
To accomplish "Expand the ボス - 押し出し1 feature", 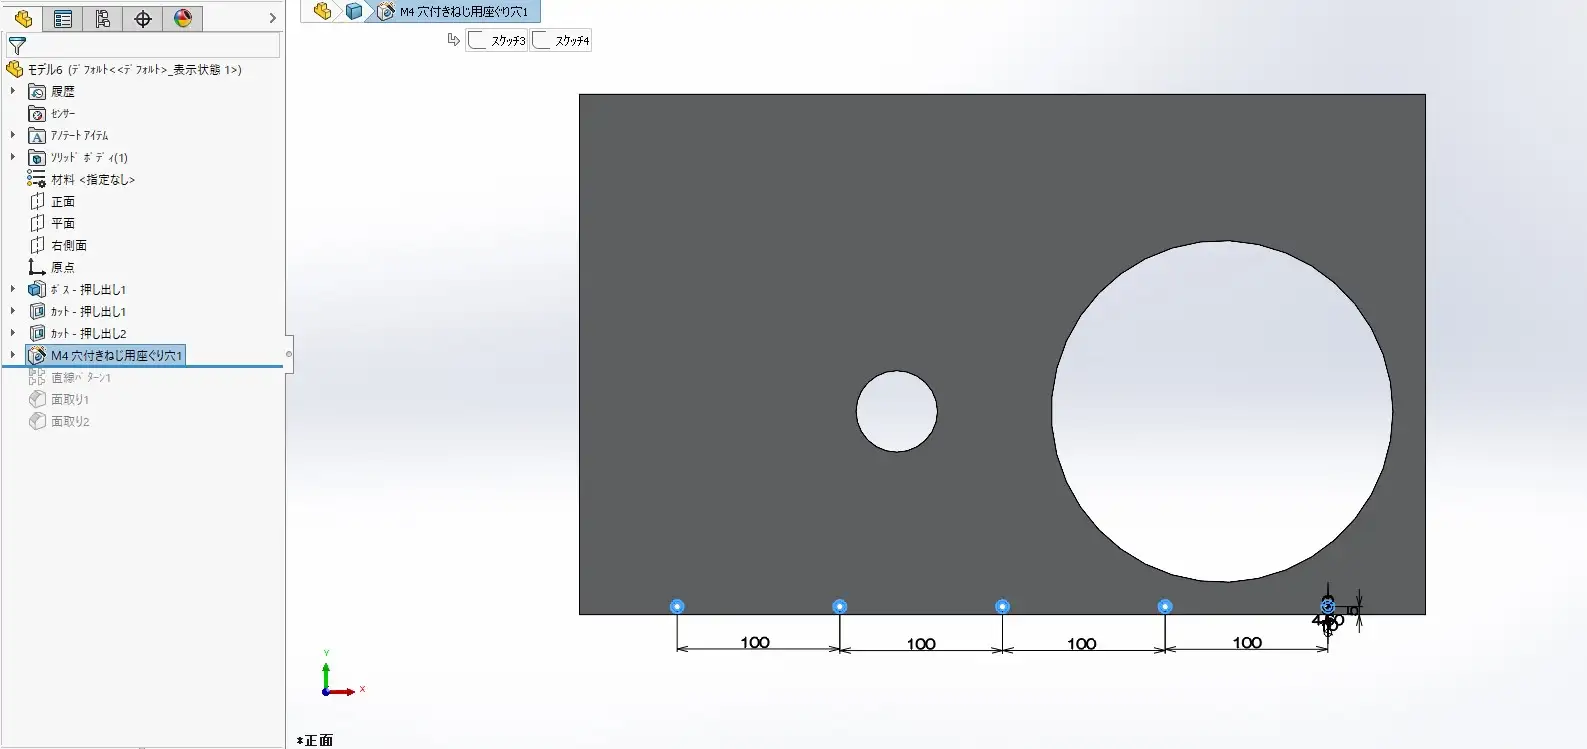I will tap(13, 289).
